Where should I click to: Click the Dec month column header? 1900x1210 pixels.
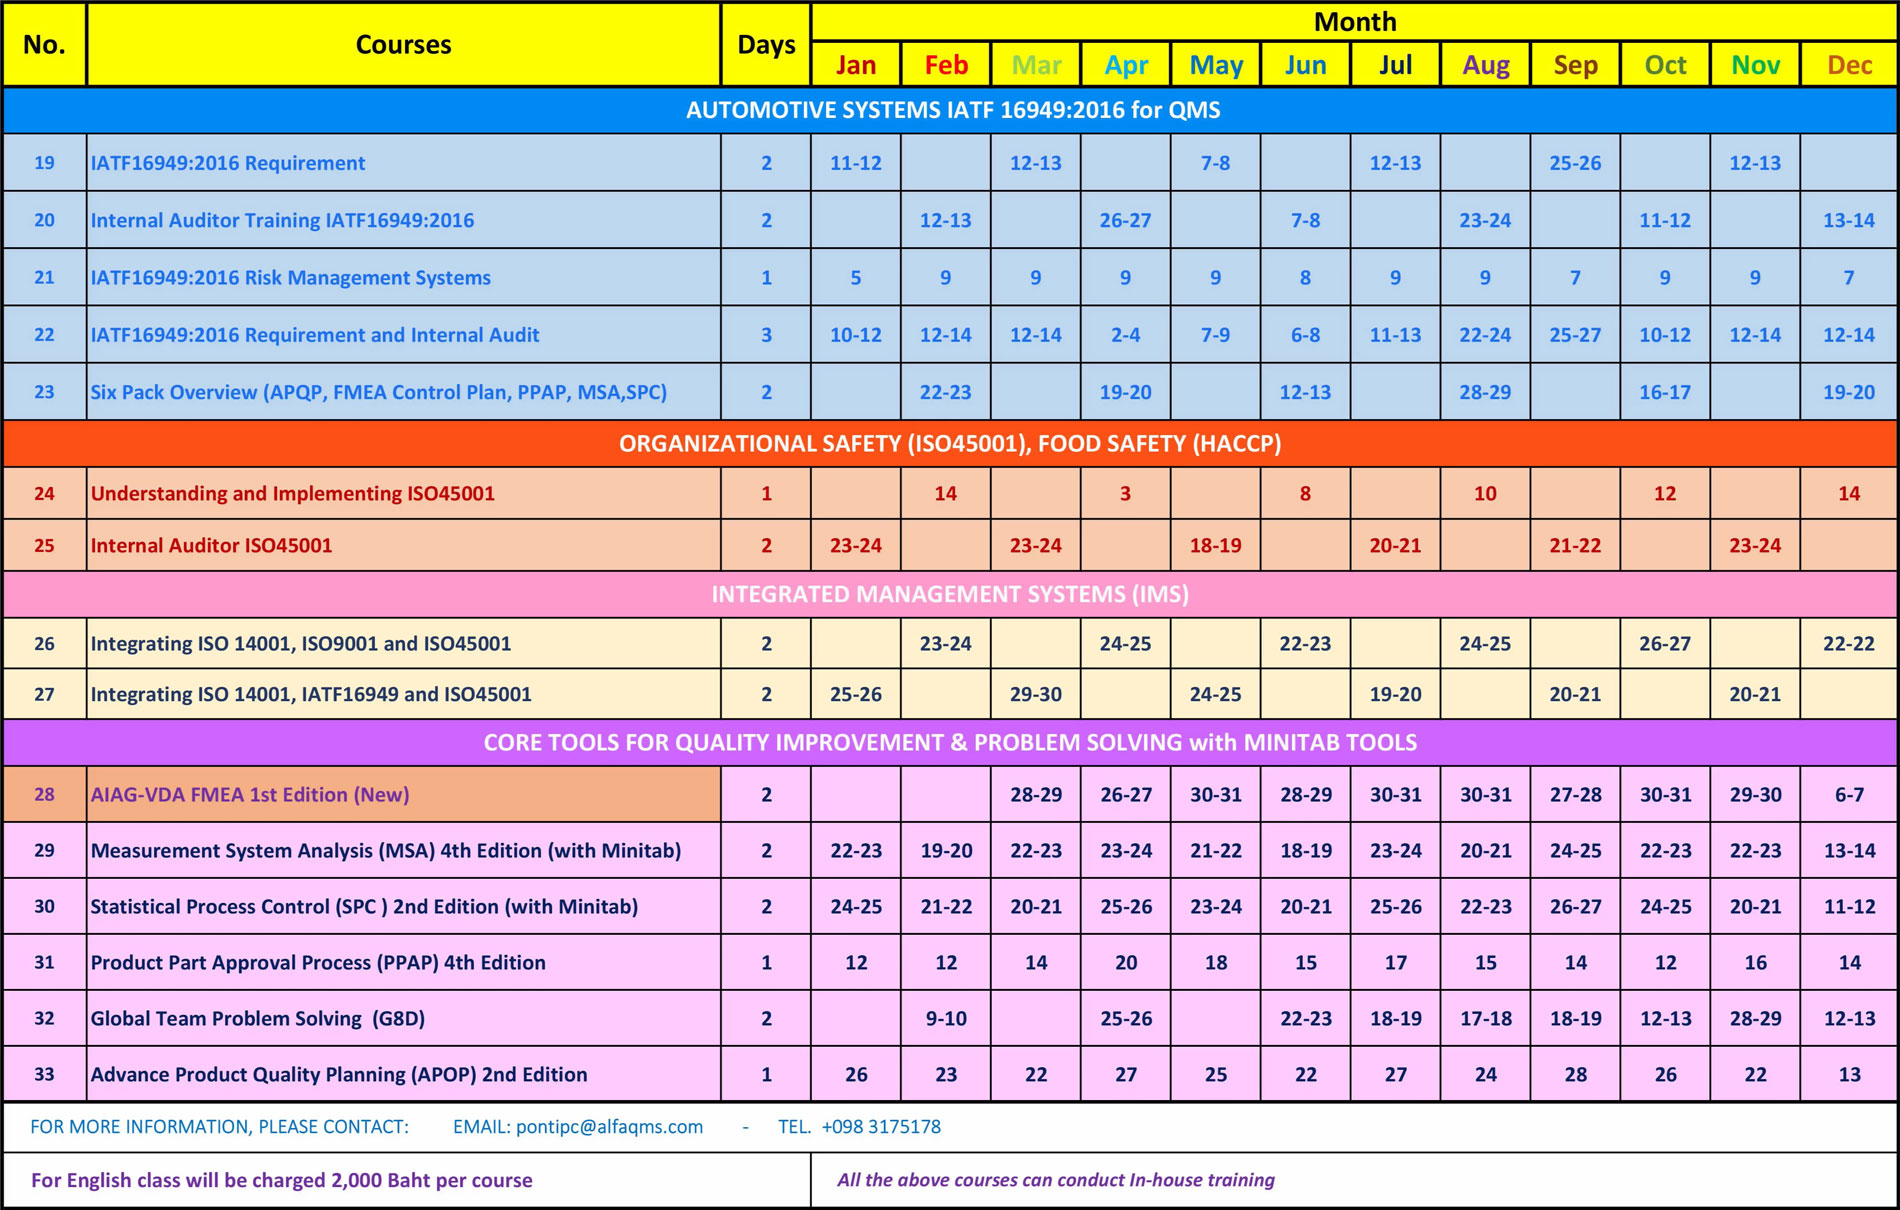coord(1849,65)
